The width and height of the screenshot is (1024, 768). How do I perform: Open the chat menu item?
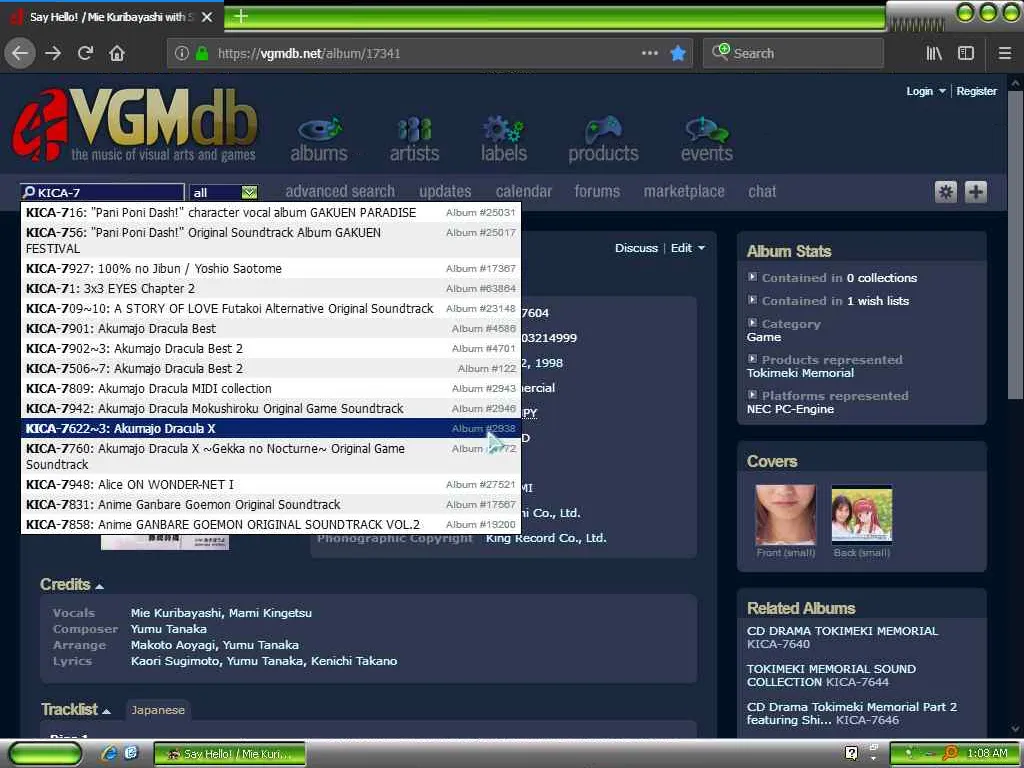762,191
